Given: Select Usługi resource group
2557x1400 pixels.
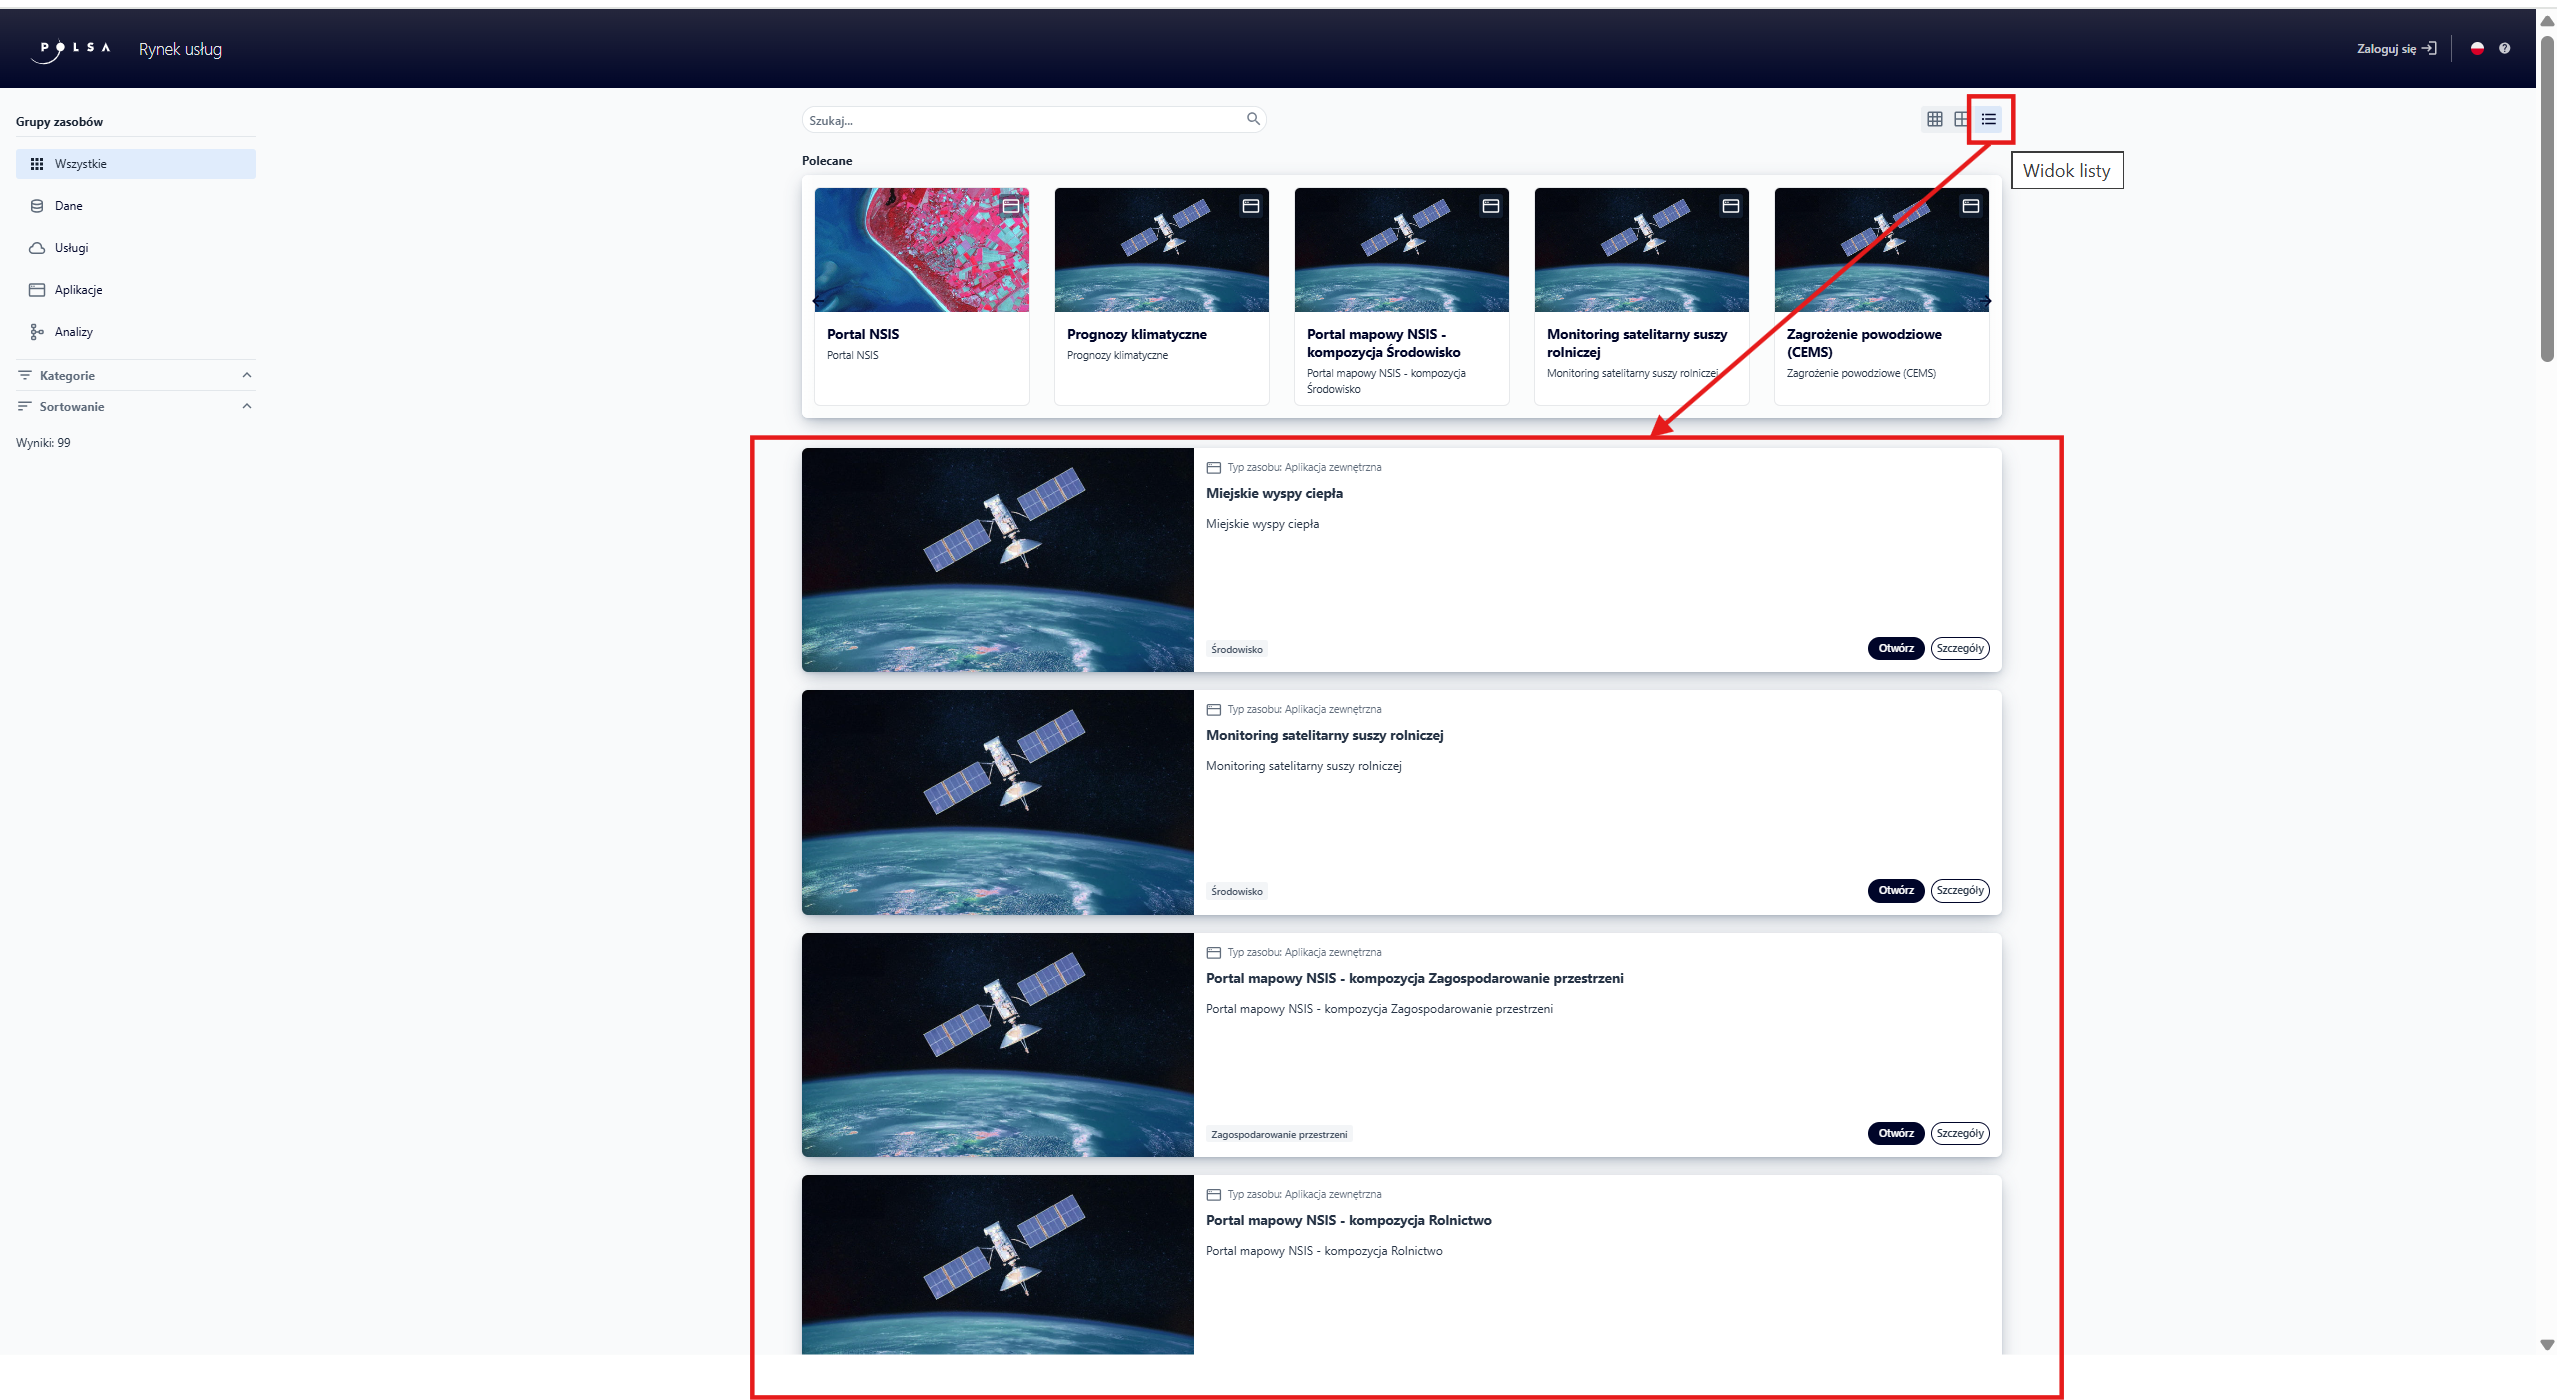Looking at the screenshot, I should coord(71,248).
